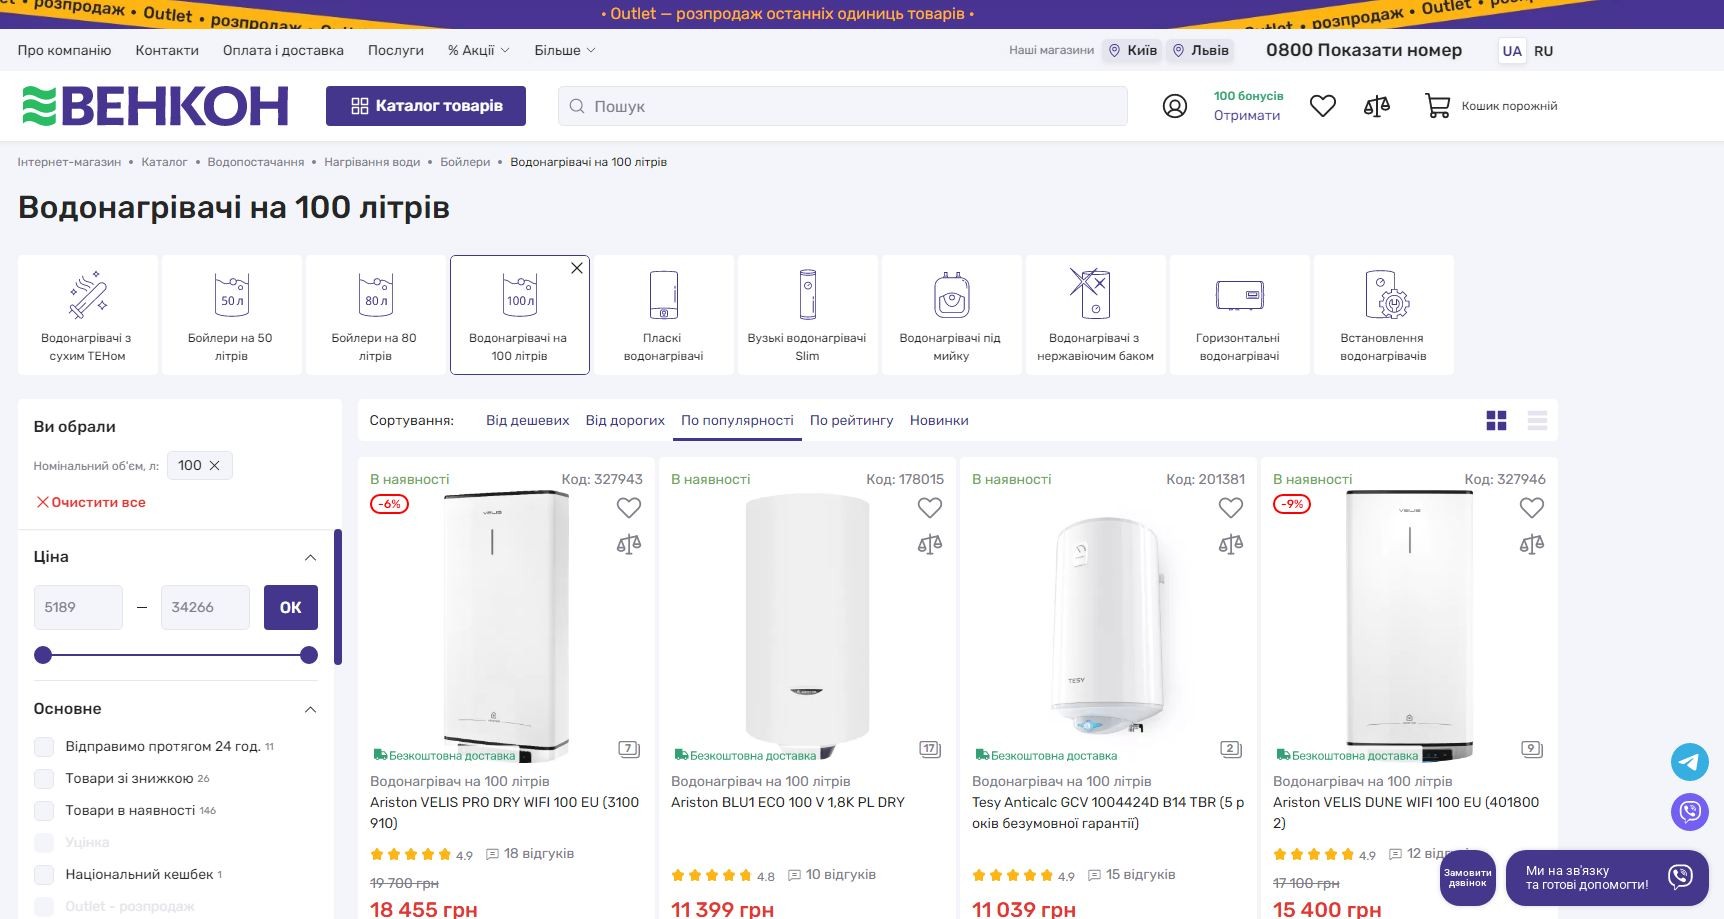Viewport: 1724px width, 919px height.
Task: Add Ariston BLU1 ECO to comparison
Action: (930, 544)
